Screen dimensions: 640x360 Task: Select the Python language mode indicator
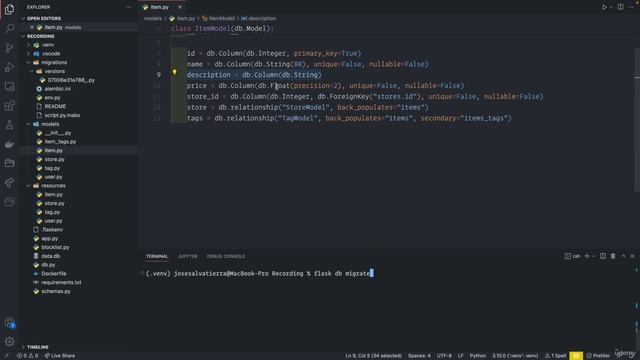pyautogui.click(x=478, y=356)
